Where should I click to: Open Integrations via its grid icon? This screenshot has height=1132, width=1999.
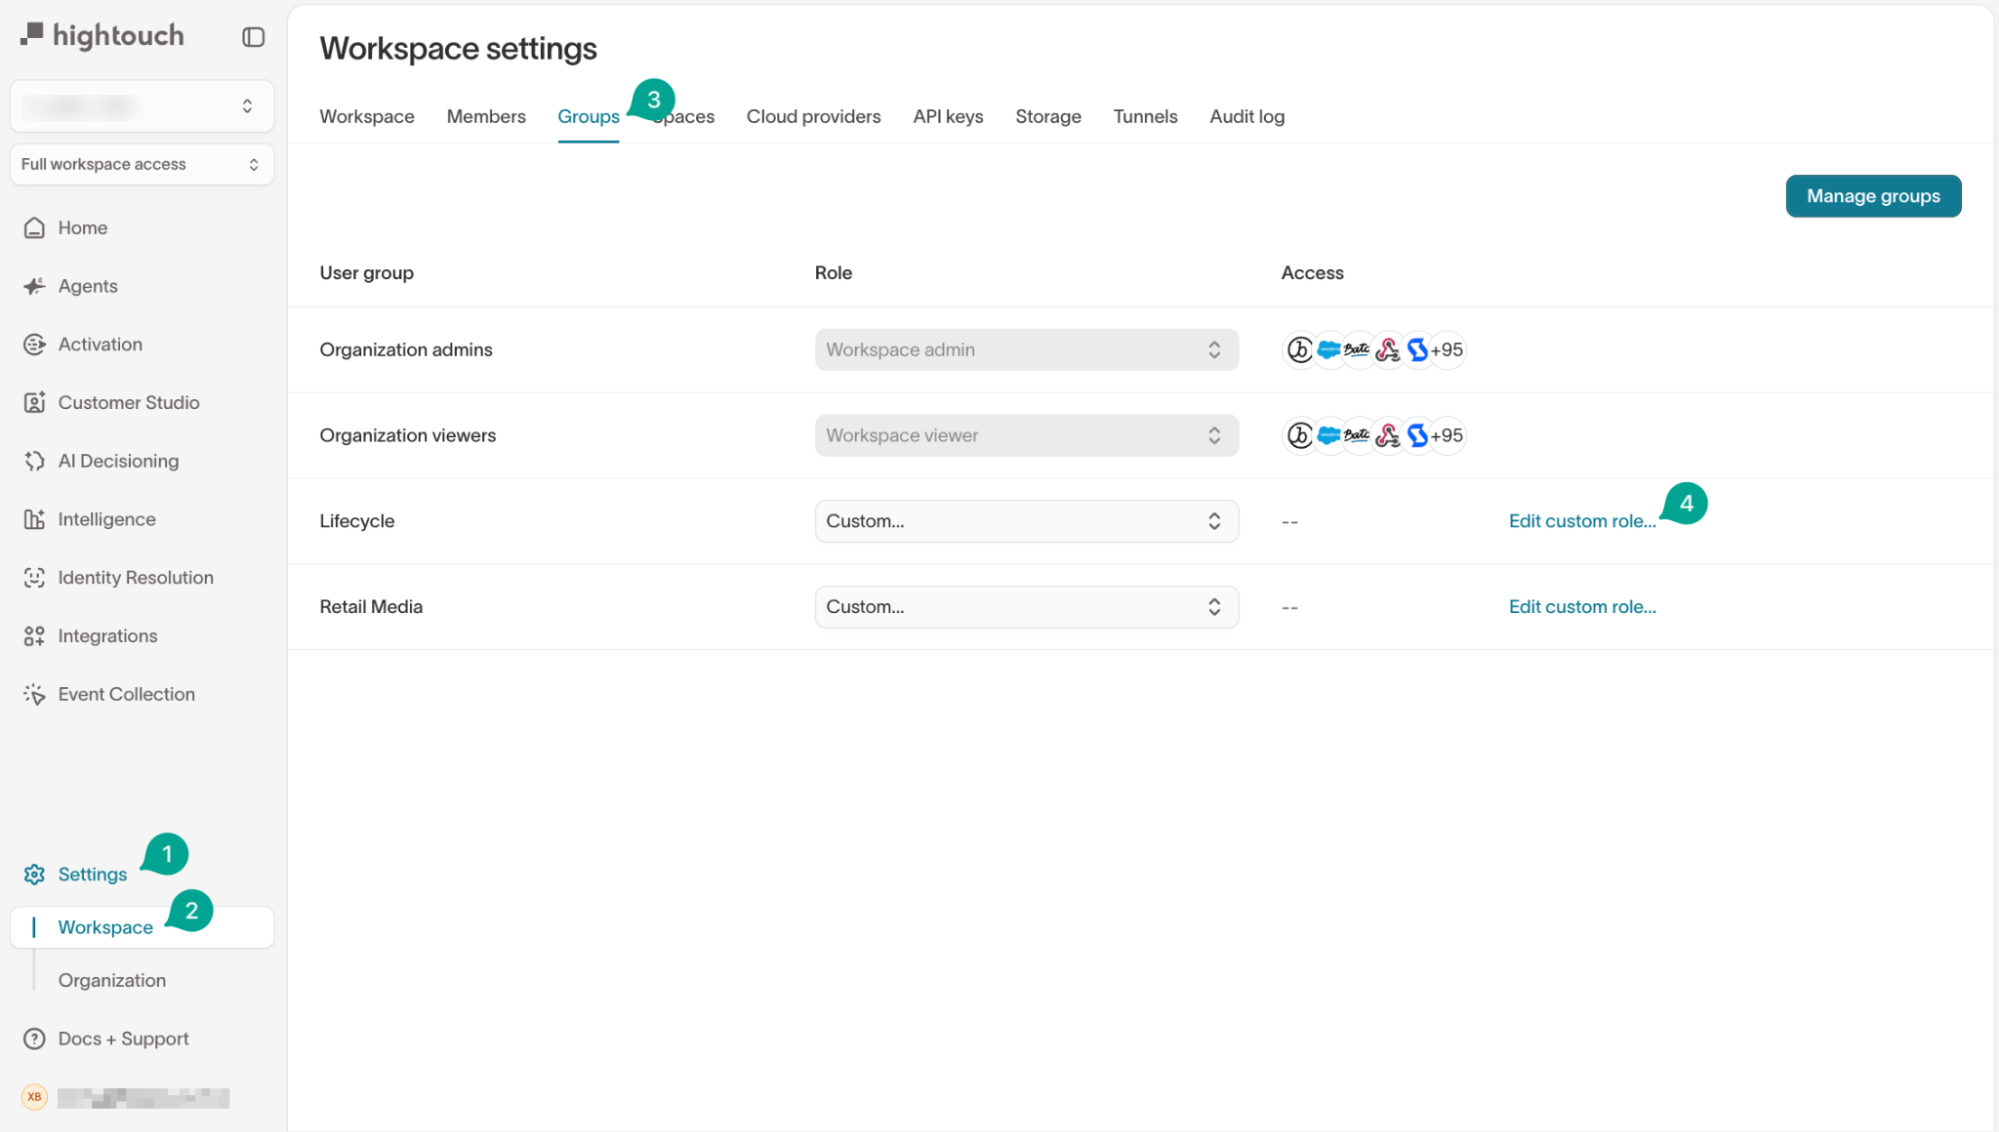pyautogui.click(x=35, y=636)
